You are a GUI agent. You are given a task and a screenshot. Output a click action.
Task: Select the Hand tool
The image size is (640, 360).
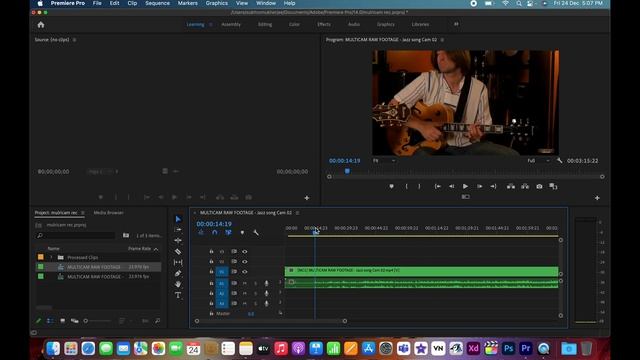point(178,284)
